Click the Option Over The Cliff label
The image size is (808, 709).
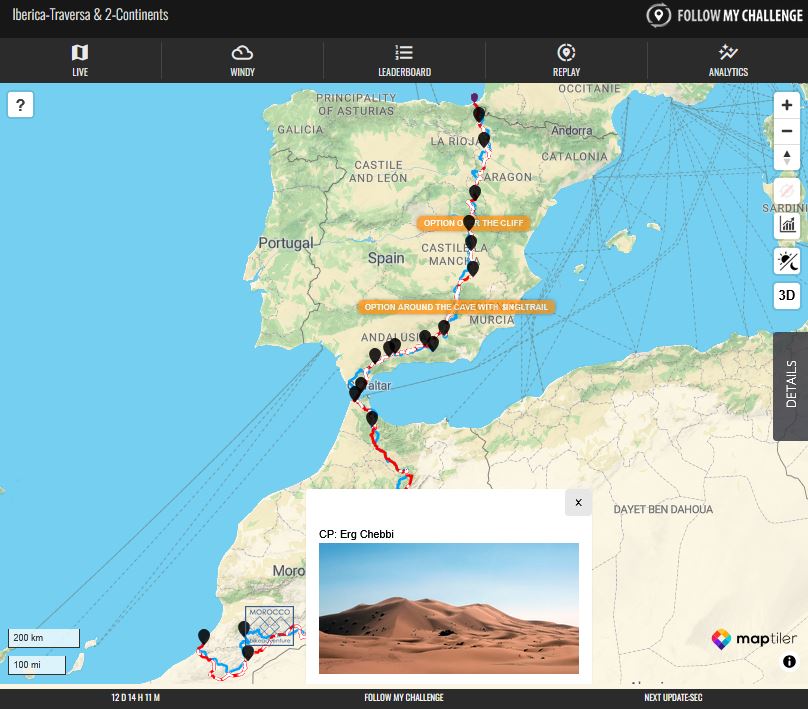(x=473, y=223)
